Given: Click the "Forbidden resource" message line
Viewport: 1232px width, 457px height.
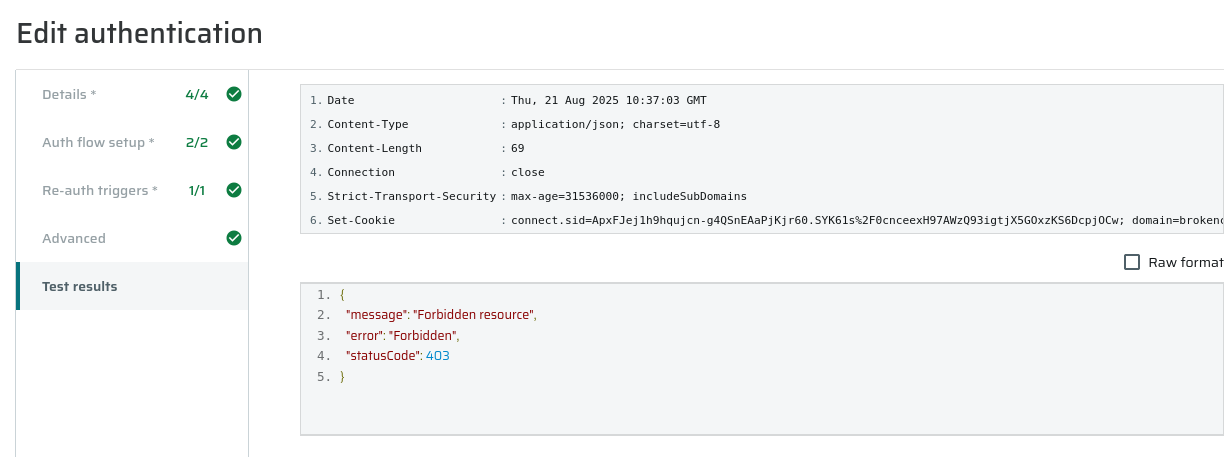Looking at the screenshot, I should [441, 315].
